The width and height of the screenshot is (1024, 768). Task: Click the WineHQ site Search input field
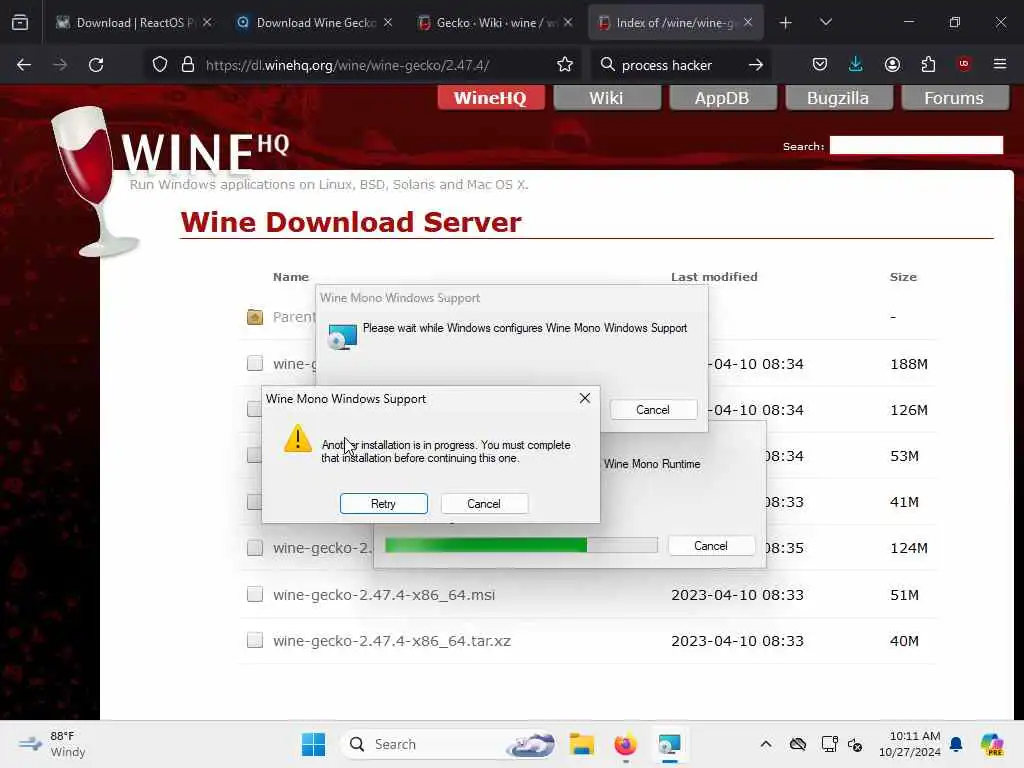916,145
